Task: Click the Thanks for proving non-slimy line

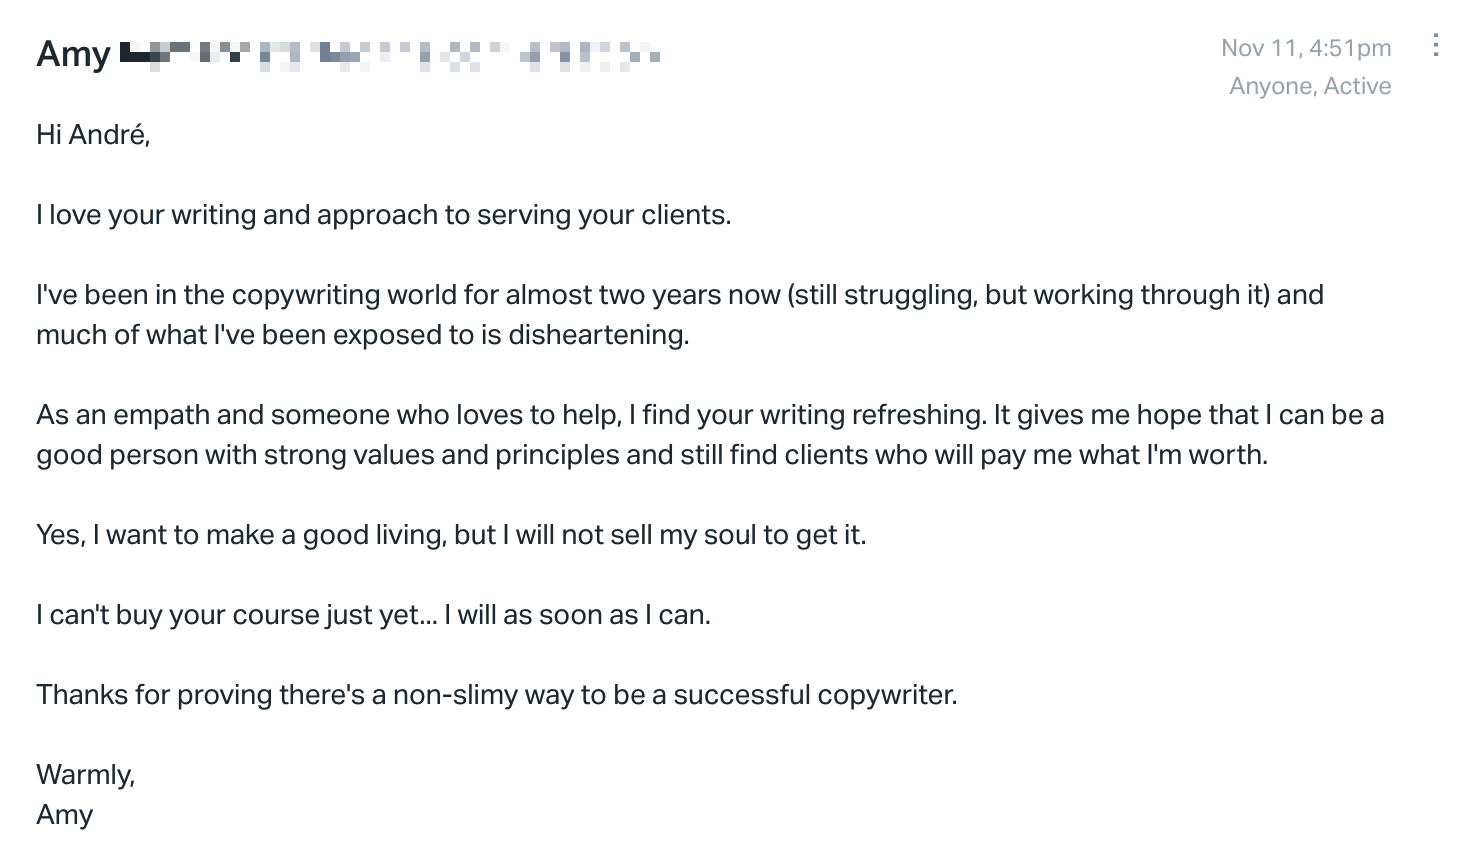Action: point(497,695)
